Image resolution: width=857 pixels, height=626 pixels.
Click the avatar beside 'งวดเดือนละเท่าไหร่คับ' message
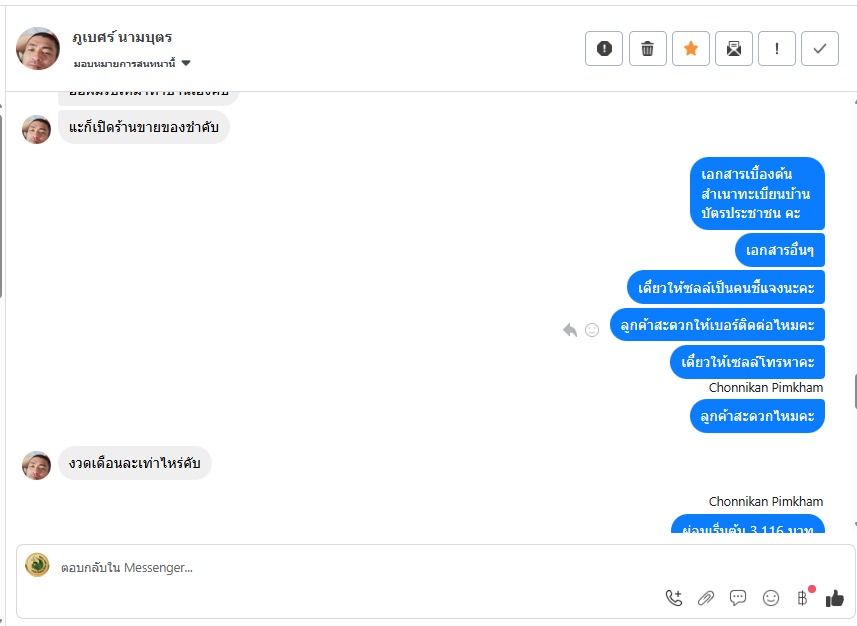coord(37,464)
